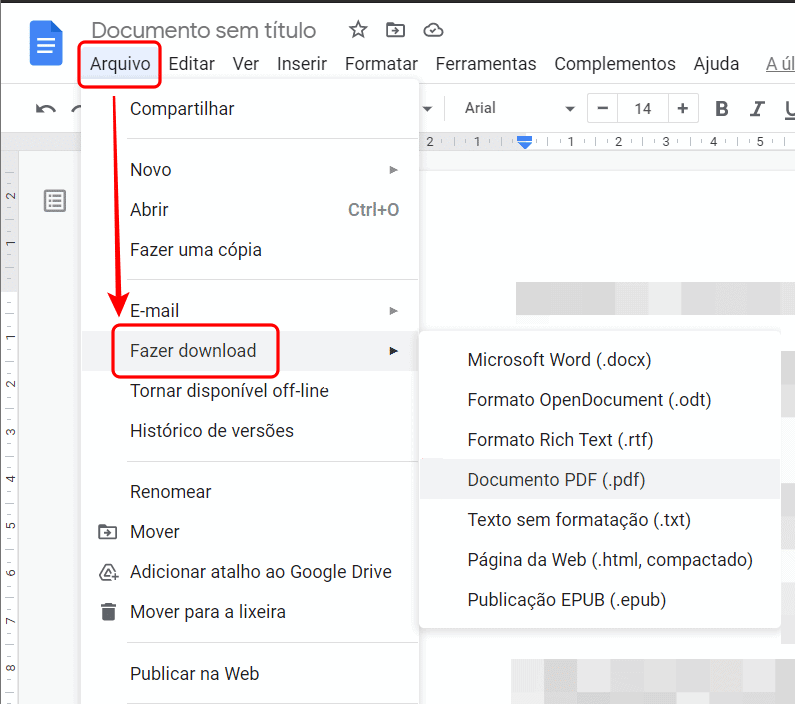
Task: Click the last edit link after Ajuda
Action: (780, 64)
